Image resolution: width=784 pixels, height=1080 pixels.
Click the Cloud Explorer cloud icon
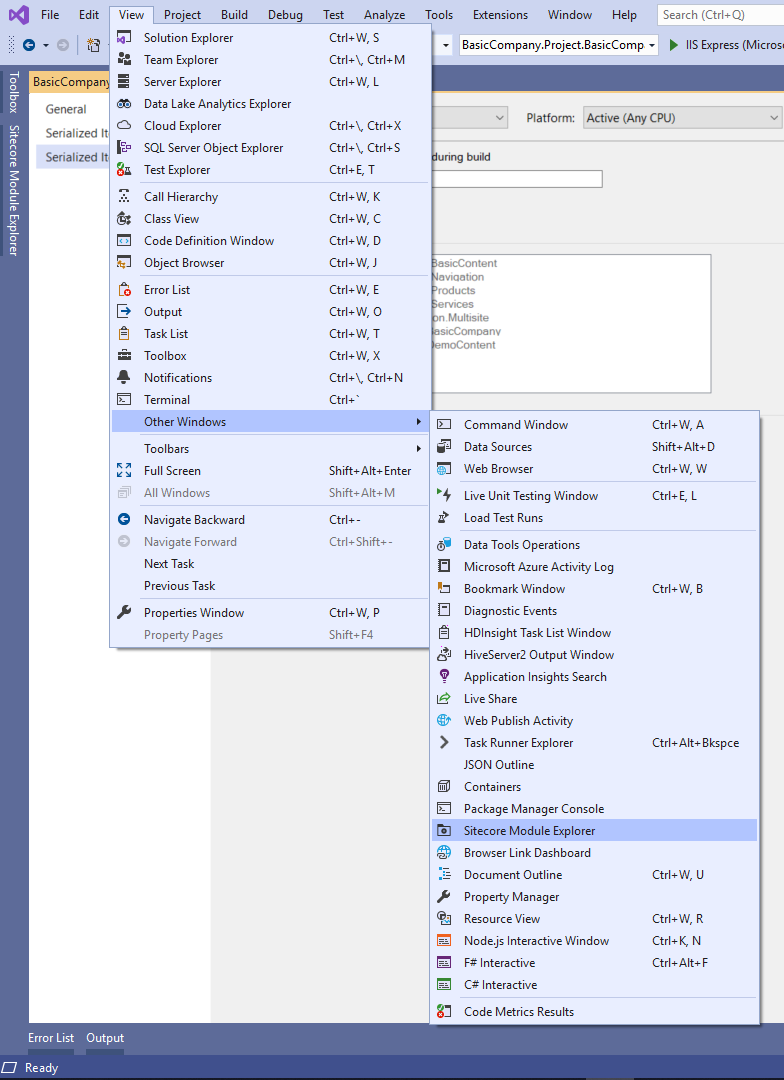pos(124,125)
